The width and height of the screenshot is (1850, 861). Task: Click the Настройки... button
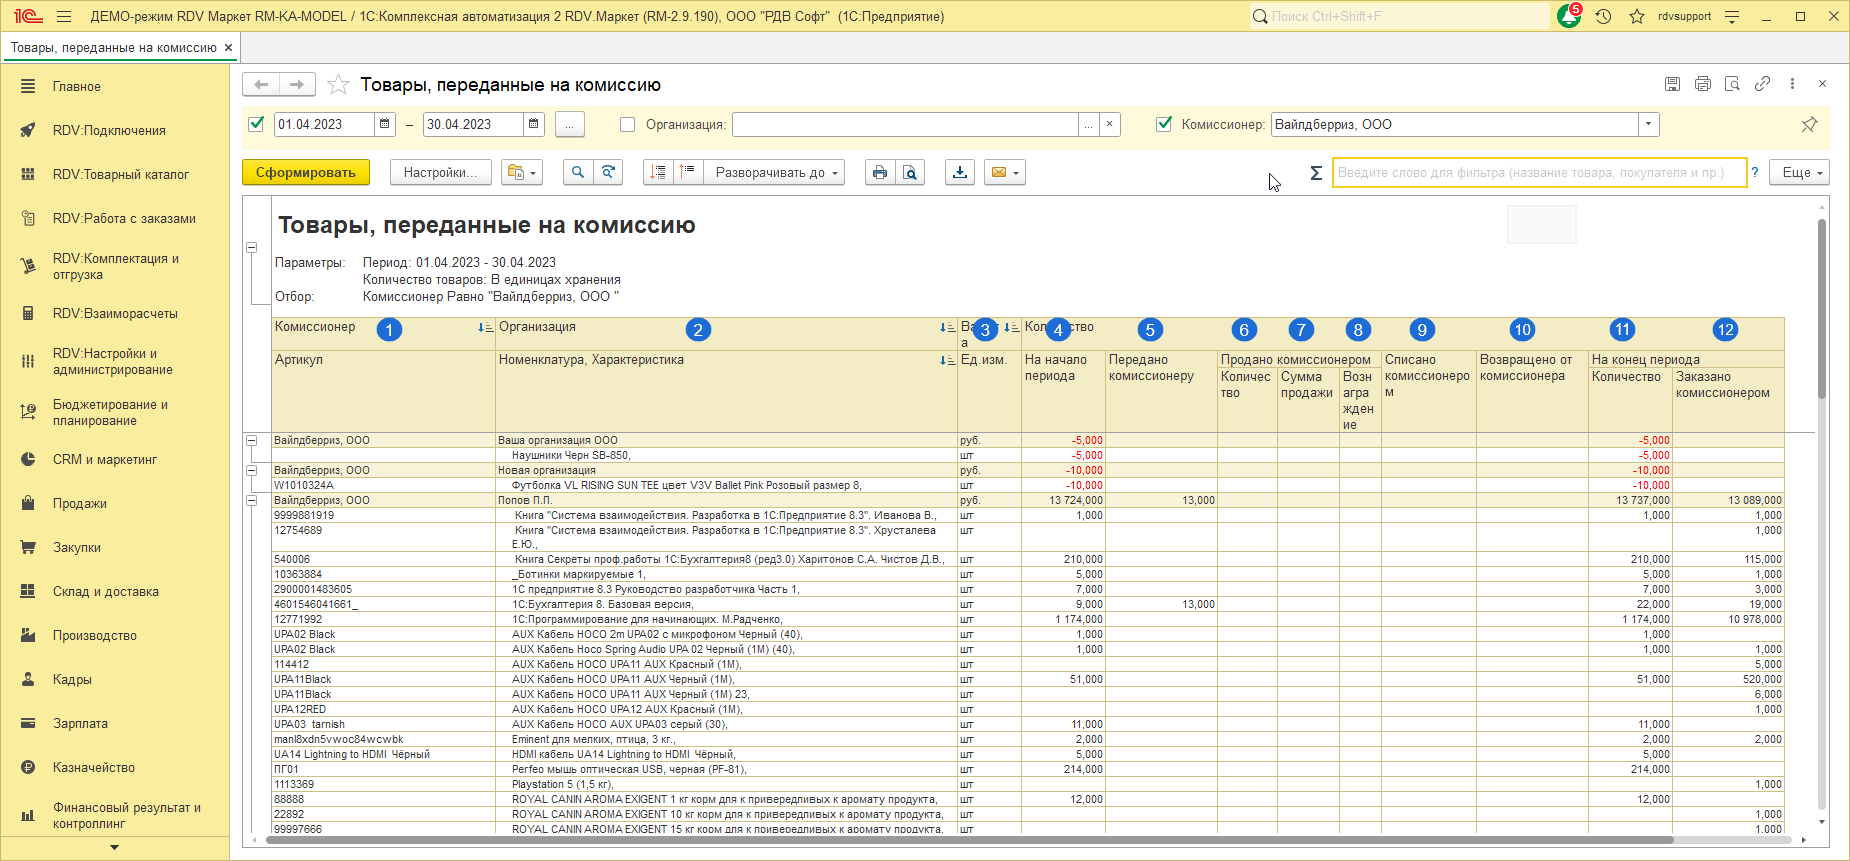[440, 173]
